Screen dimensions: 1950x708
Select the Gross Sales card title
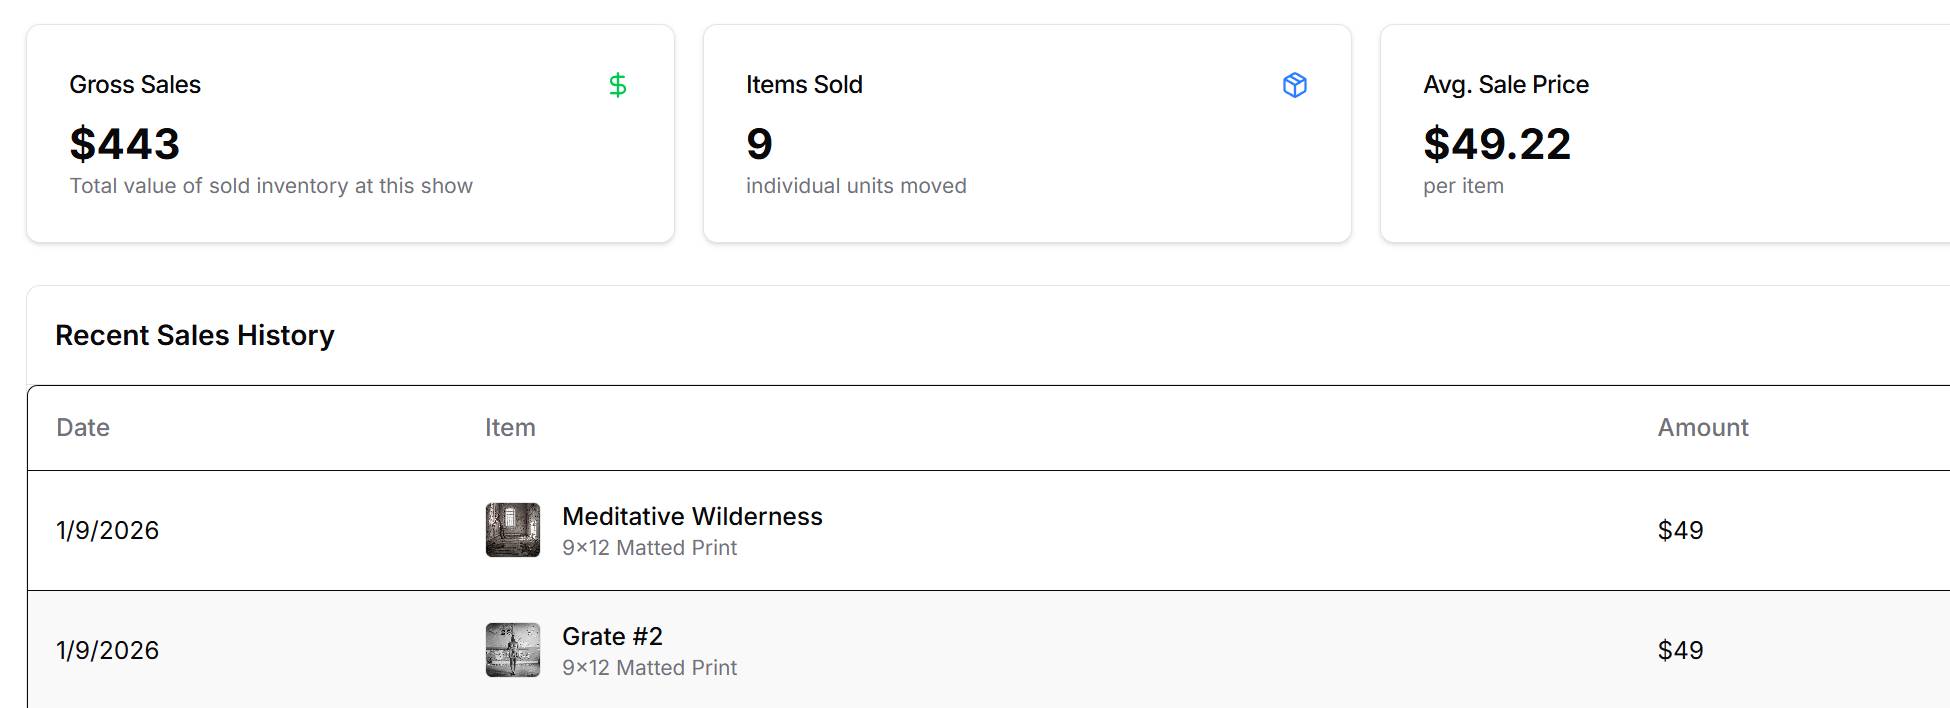pos(135,85)
